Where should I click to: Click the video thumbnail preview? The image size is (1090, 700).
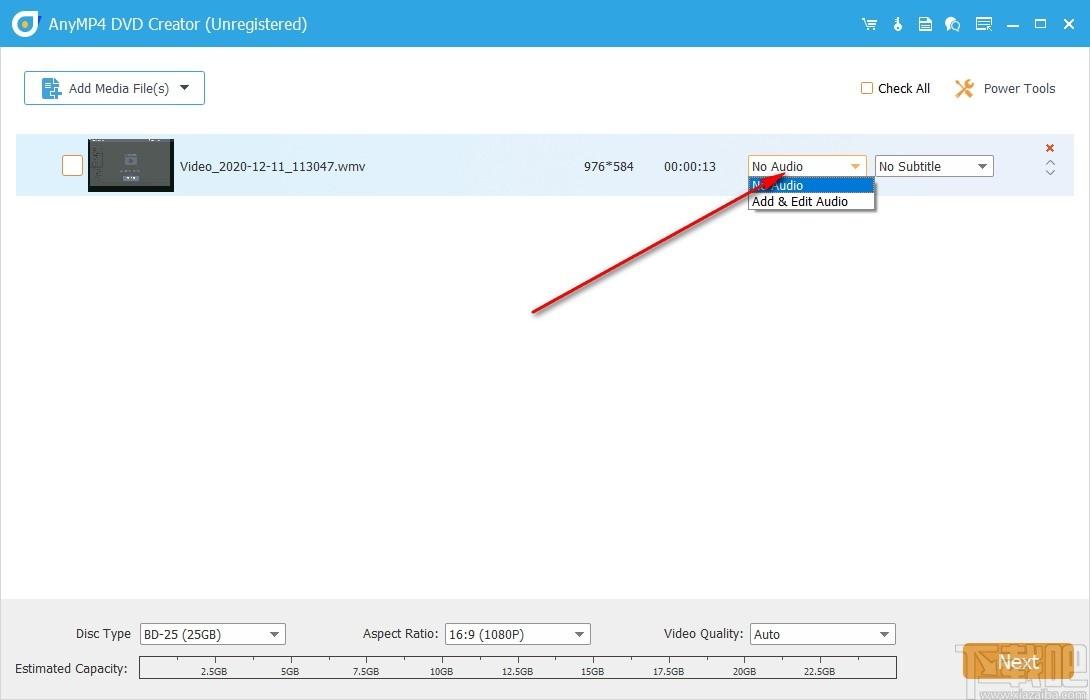click(131, 165)
